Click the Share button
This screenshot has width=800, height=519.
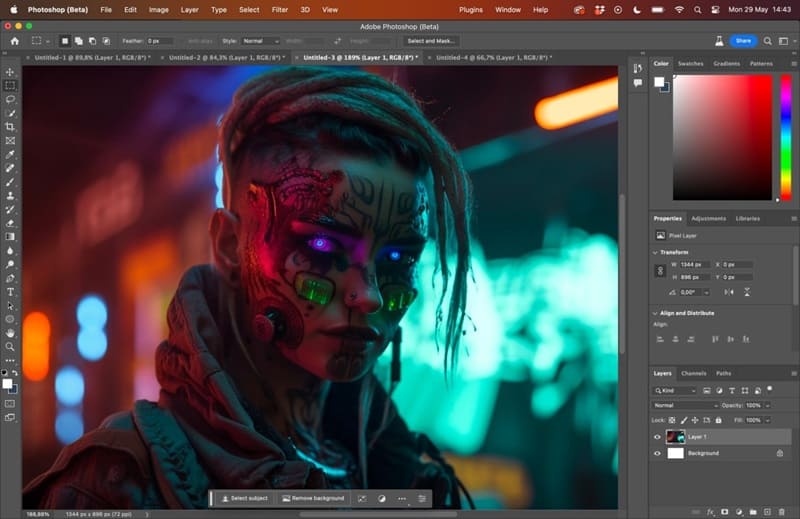point(743,41)
